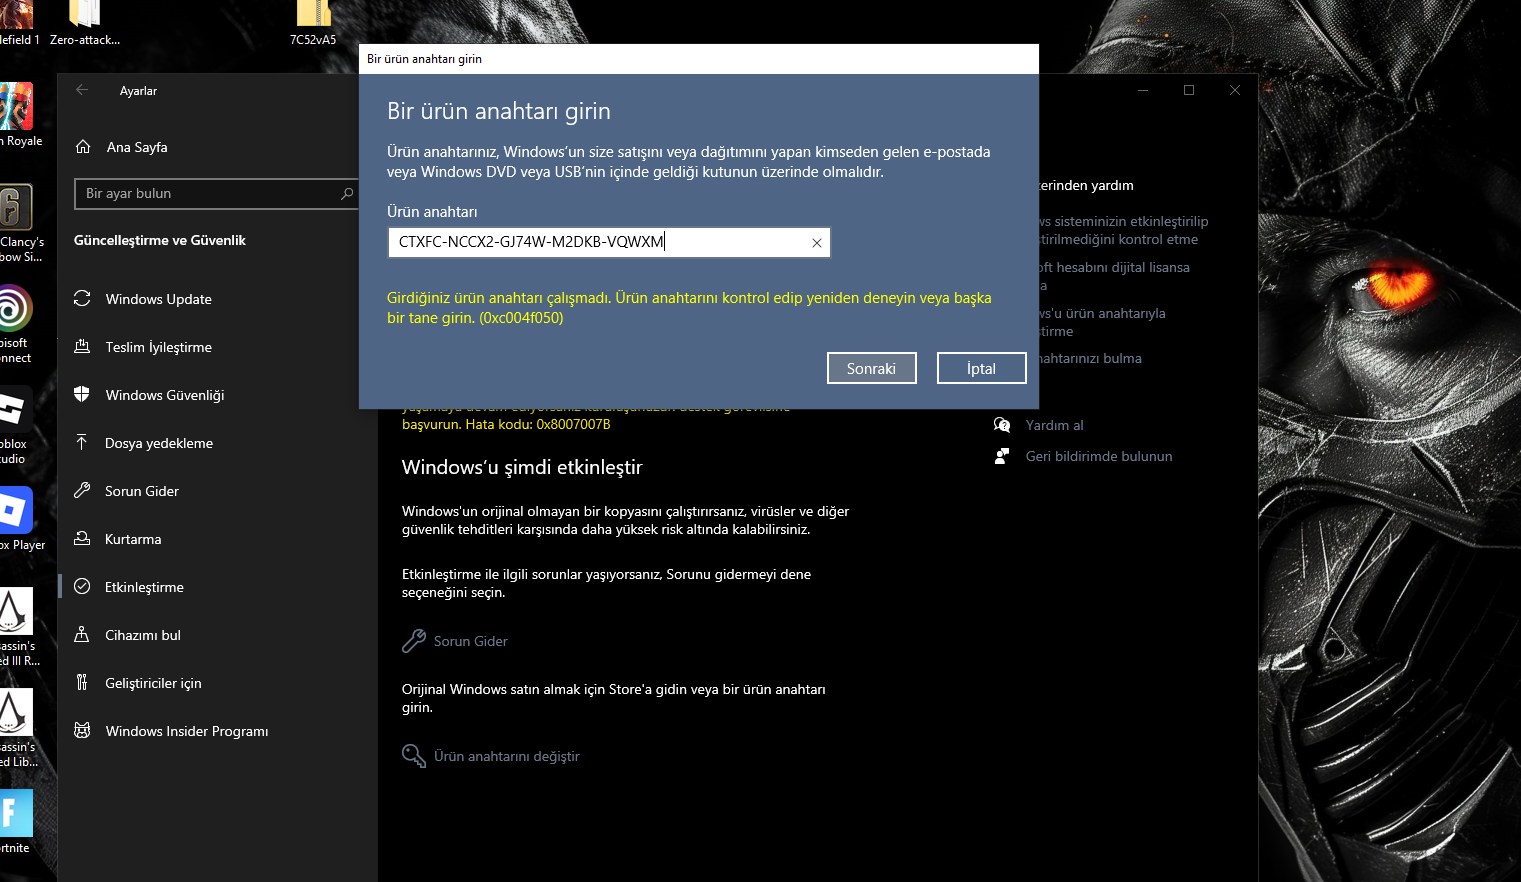The image size is (1521, 882).
Task: Open the Assassin's Creed III desktop shortcut
Action: [20, 628]
